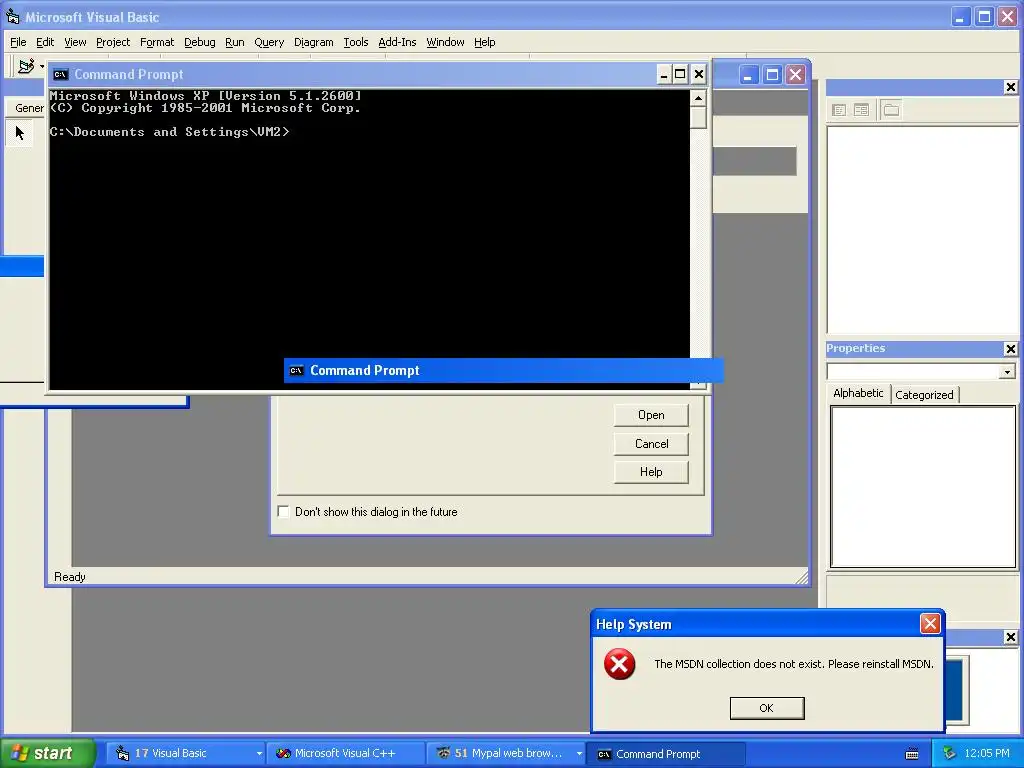Click Open in the New Project dialog
Screen dimensions: 1024x768
click(651, 415)
